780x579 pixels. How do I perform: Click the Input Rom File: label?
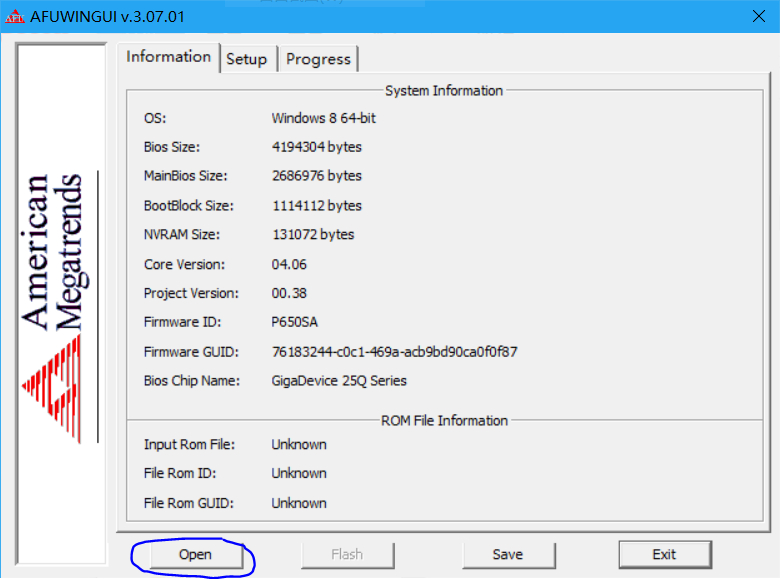[x=189, y=445]
